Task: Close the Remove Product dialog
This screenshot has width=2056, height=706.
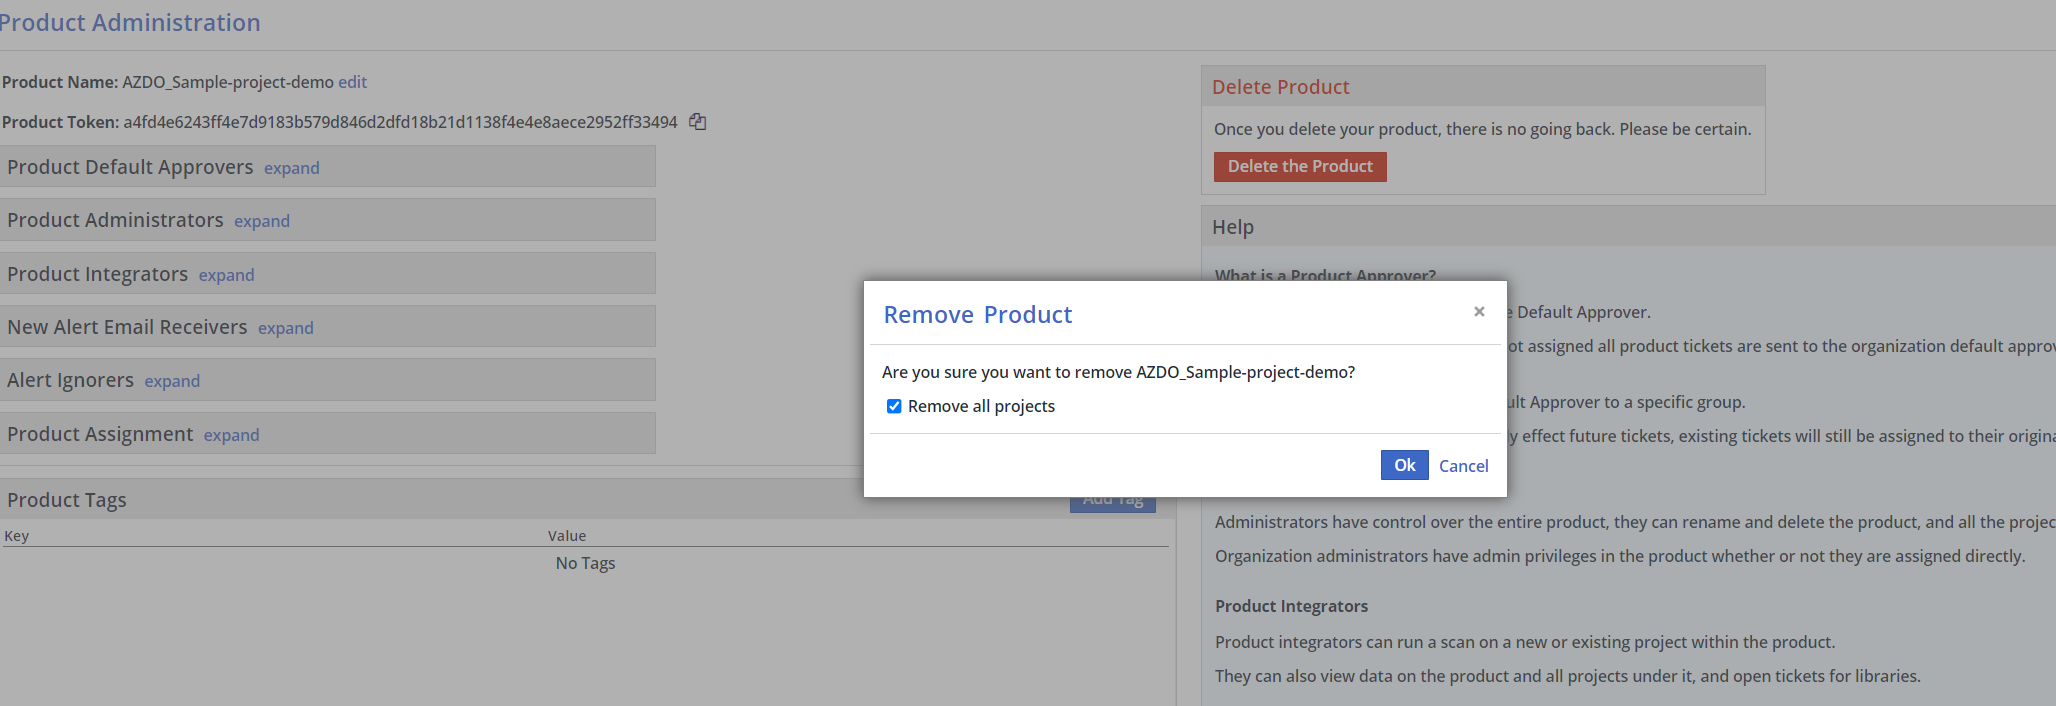Action: (x=1479, y=312)
